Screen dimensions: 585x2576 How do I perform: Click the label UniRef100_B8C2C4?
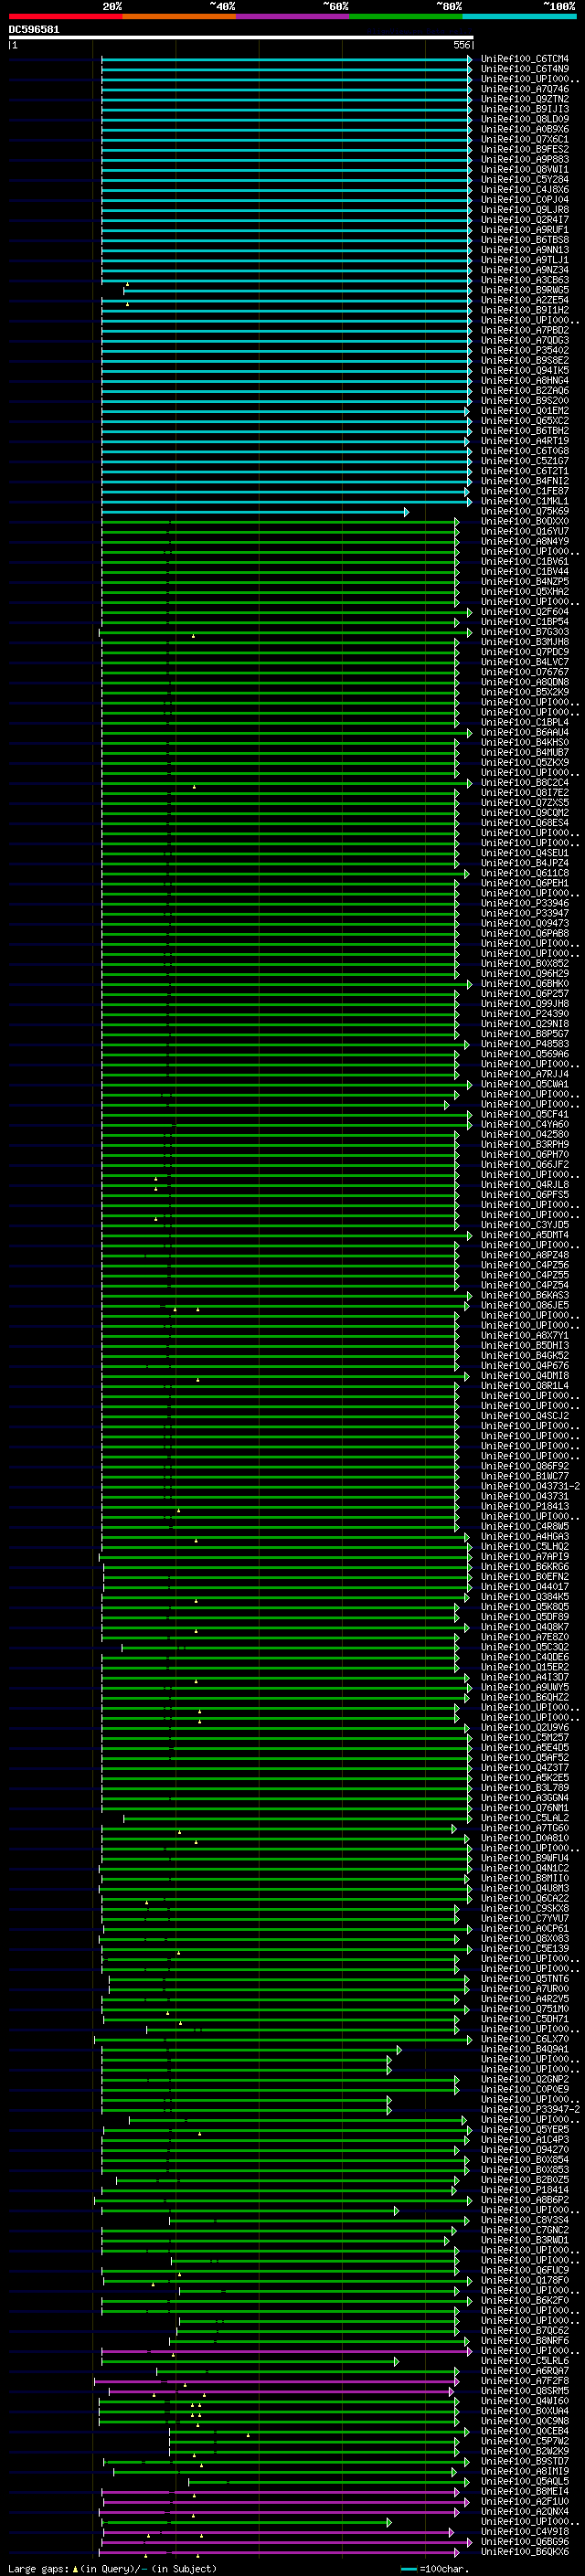click(525, 782)
